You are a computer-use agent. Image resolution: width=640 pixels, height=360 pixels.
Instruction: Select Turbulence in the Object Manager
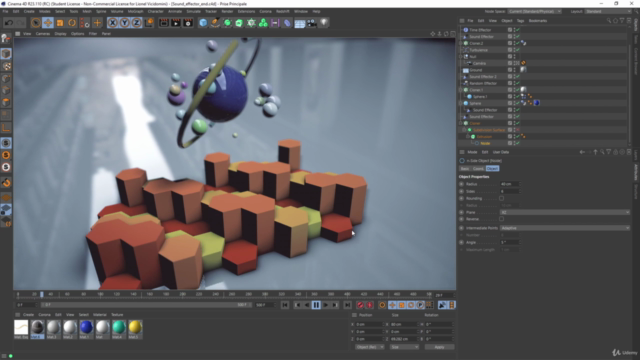(x=478, y=50)
